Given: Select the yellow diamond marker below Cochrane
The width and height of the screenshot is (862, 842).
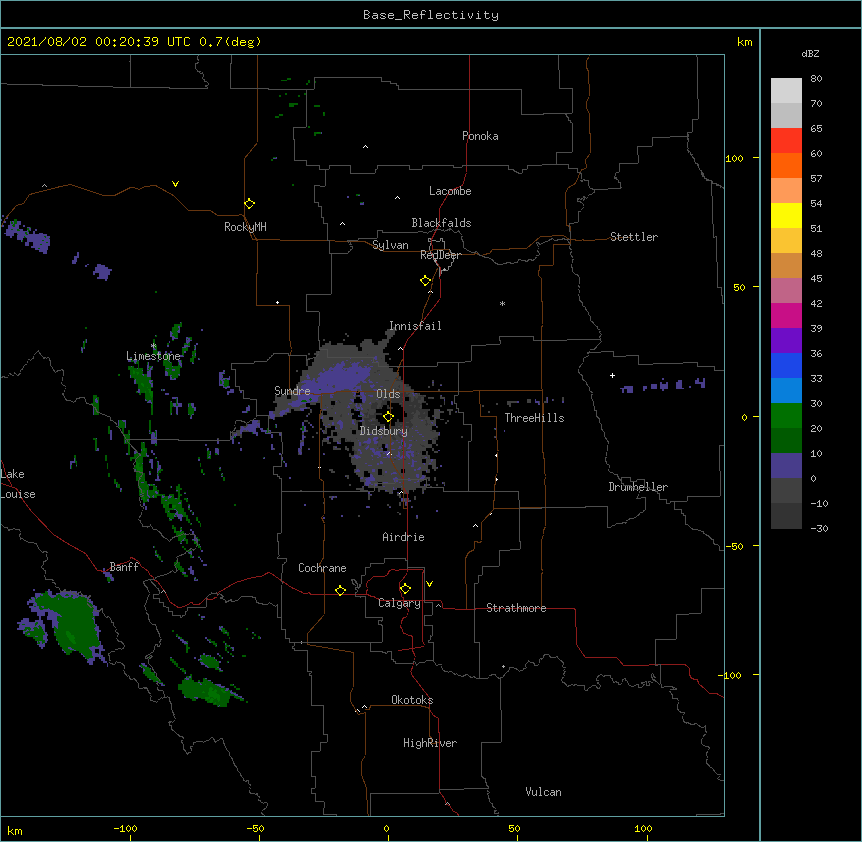Looking at the screenshot, I should [340, 590].
